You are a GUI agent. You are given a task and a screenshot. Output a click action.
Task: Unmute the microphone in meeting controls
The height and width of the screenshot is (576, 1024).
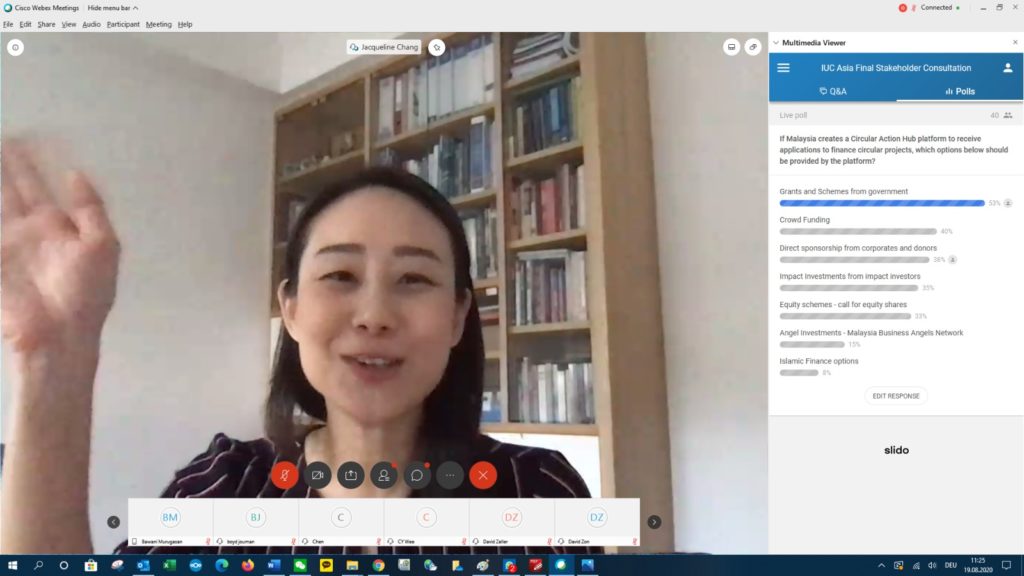pos(284,475)
